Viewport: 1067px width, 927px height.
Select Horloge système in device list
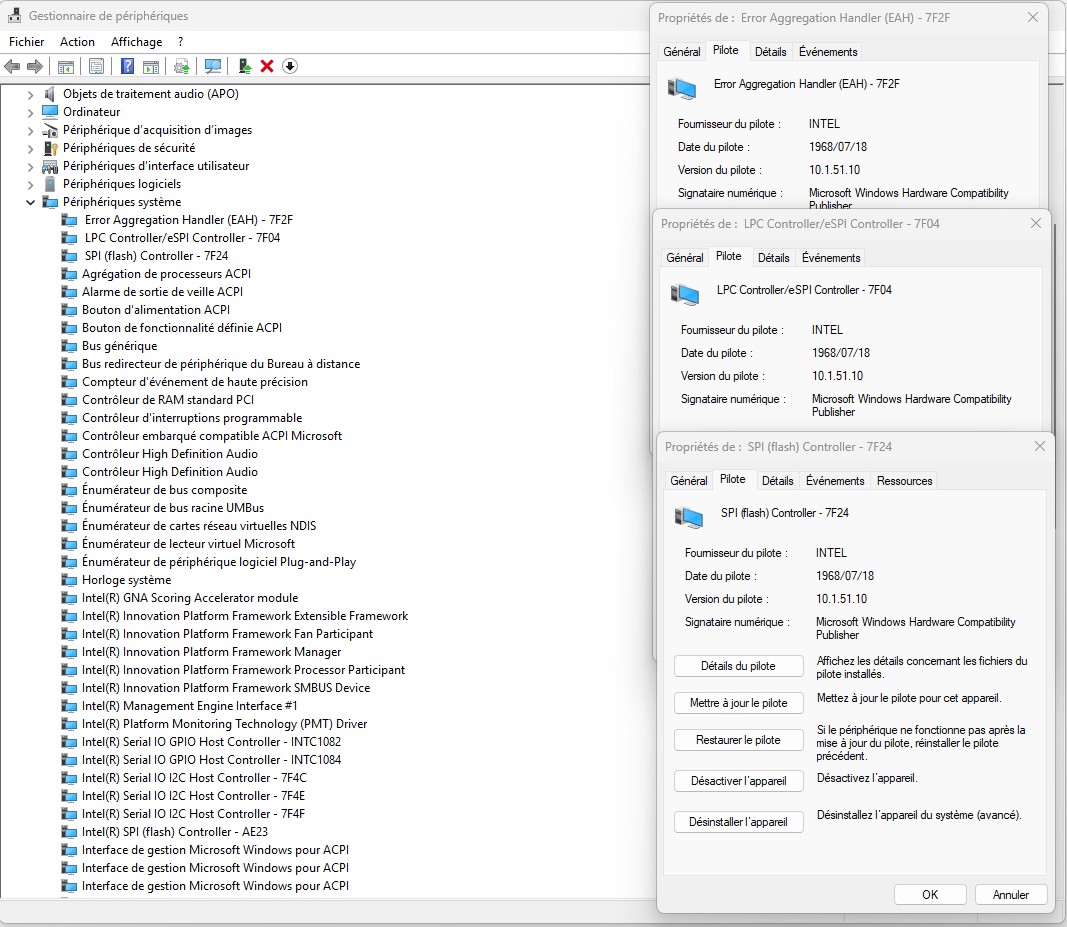126,580
